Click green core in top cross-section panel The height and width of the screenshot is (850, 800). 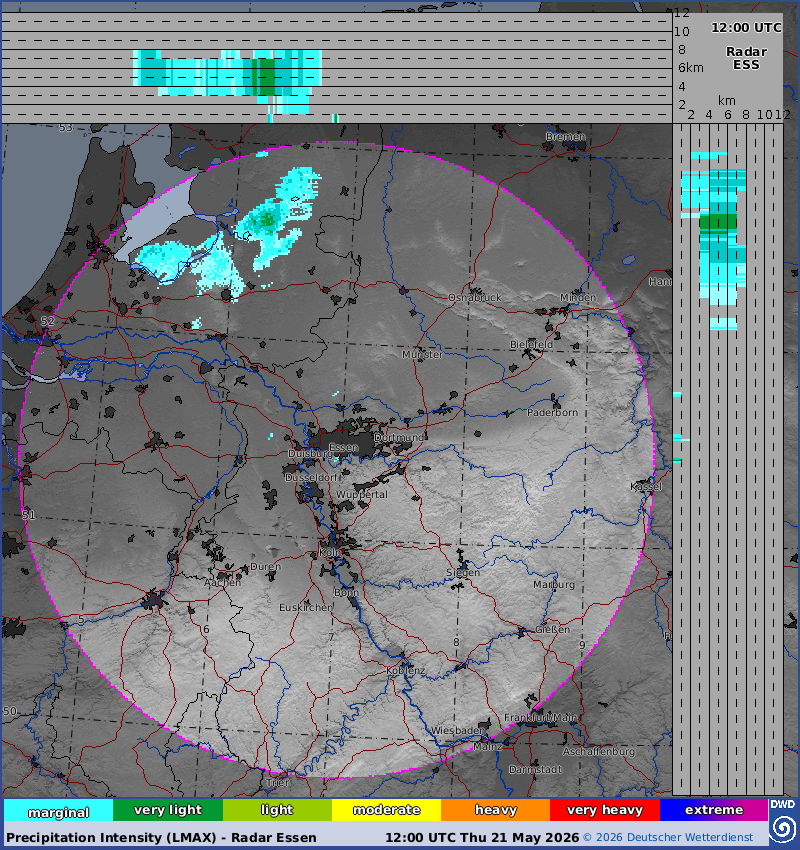264,77
